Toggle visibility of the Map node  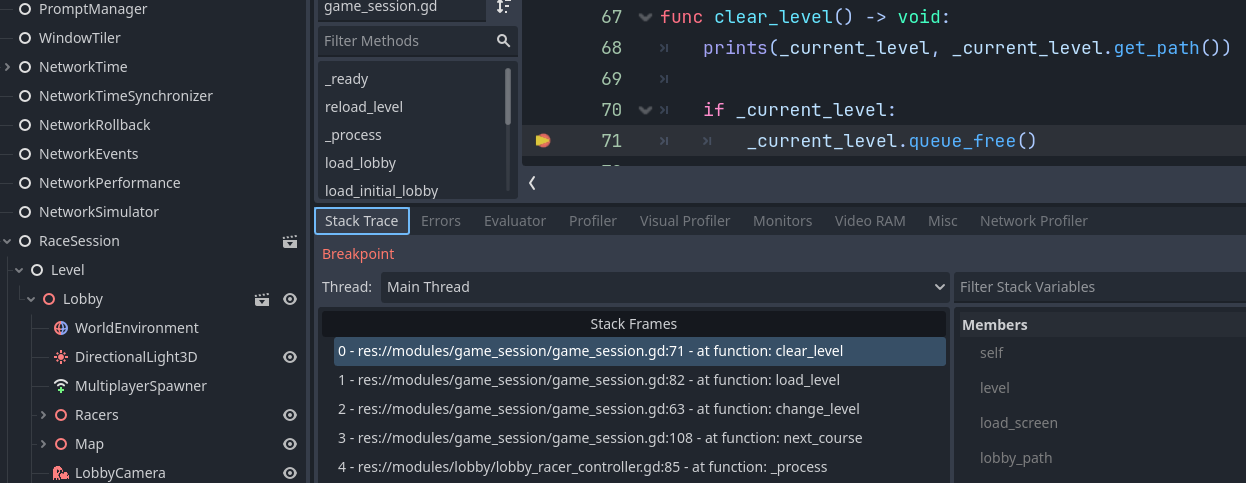290,444
